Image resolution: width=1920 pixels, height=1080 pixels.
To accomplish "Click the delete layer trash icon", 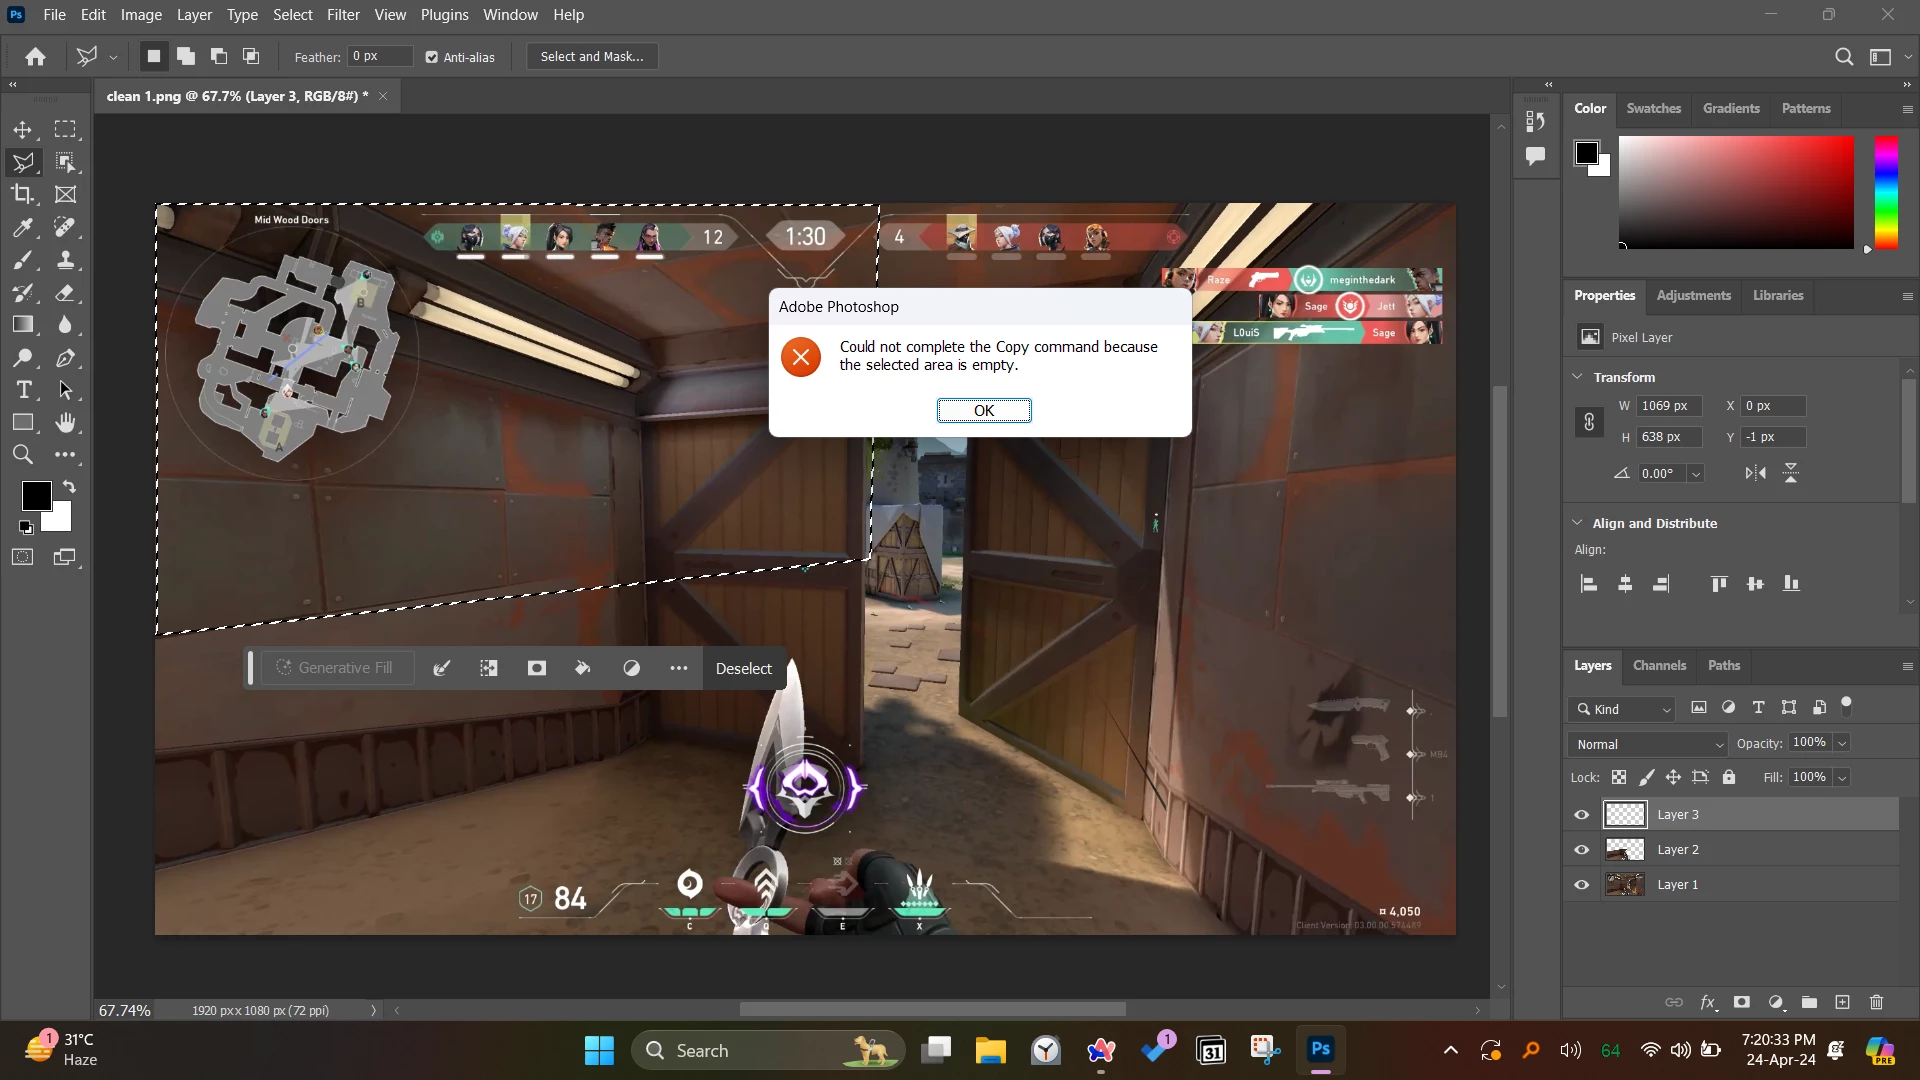I will coord(1876,1002).
